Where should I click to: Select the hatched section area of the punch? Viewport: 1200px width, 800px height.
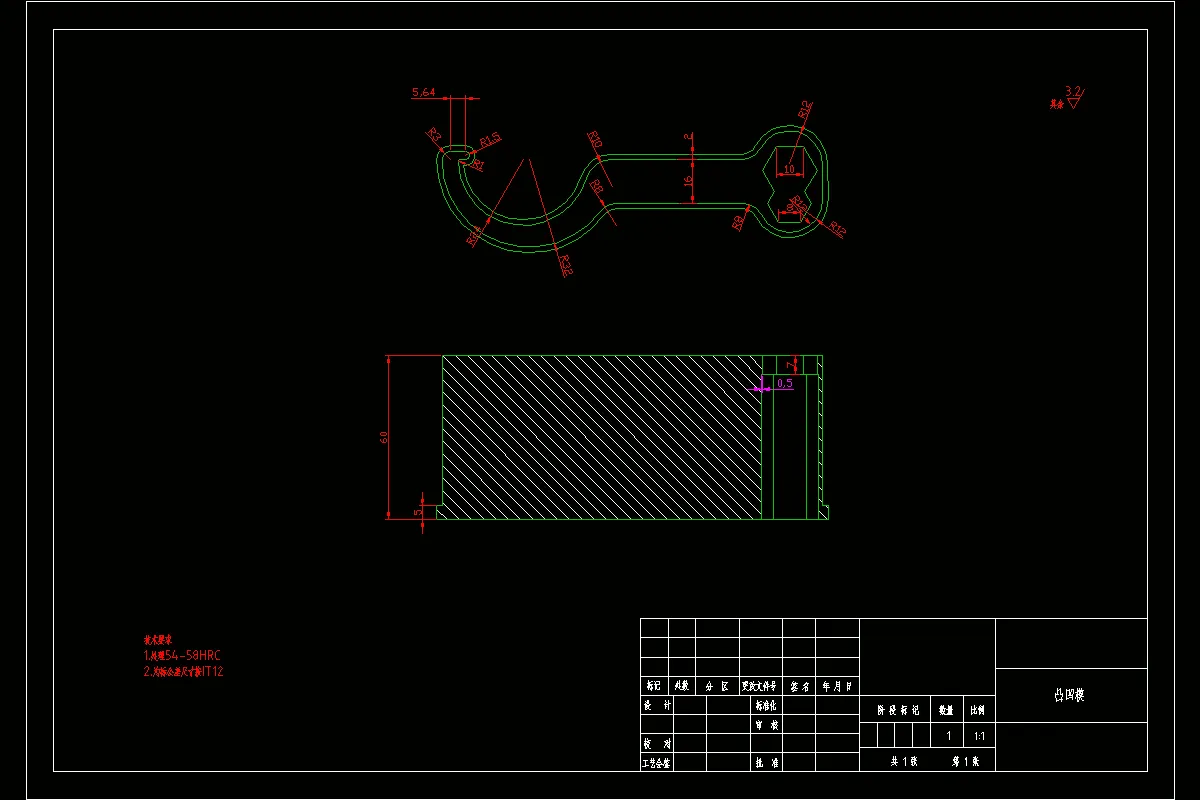[600, 437]
